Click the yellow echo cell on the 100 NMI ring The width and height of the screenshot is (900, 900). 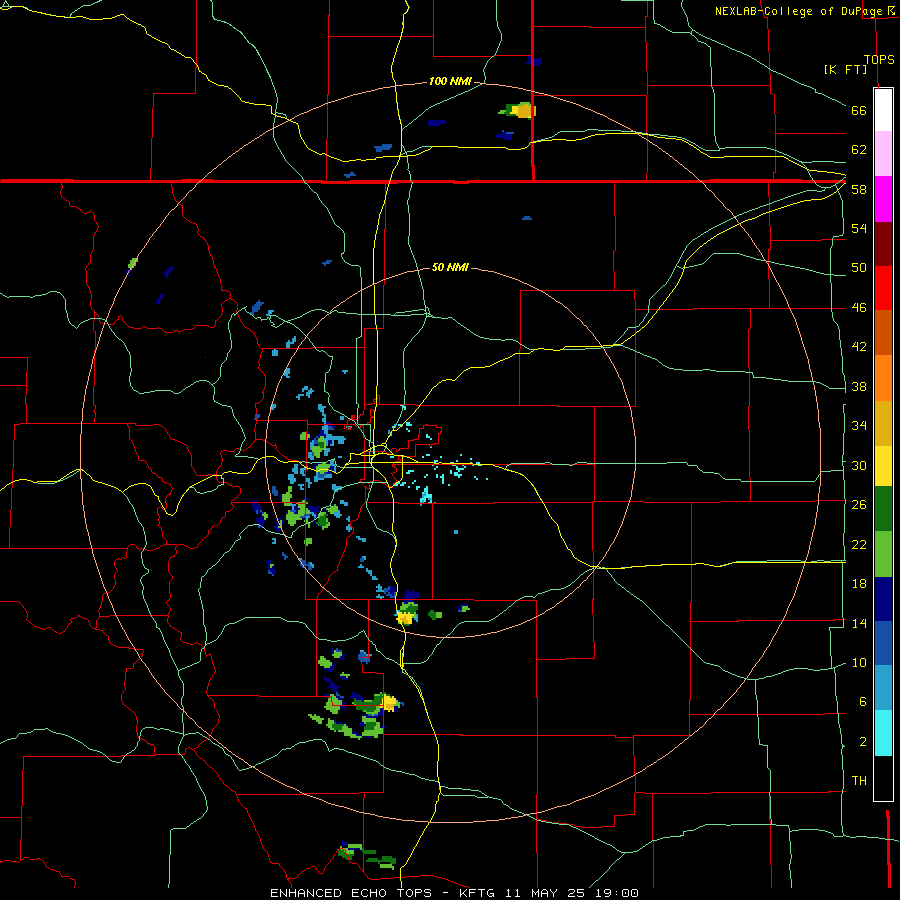(x=523, y=110)
